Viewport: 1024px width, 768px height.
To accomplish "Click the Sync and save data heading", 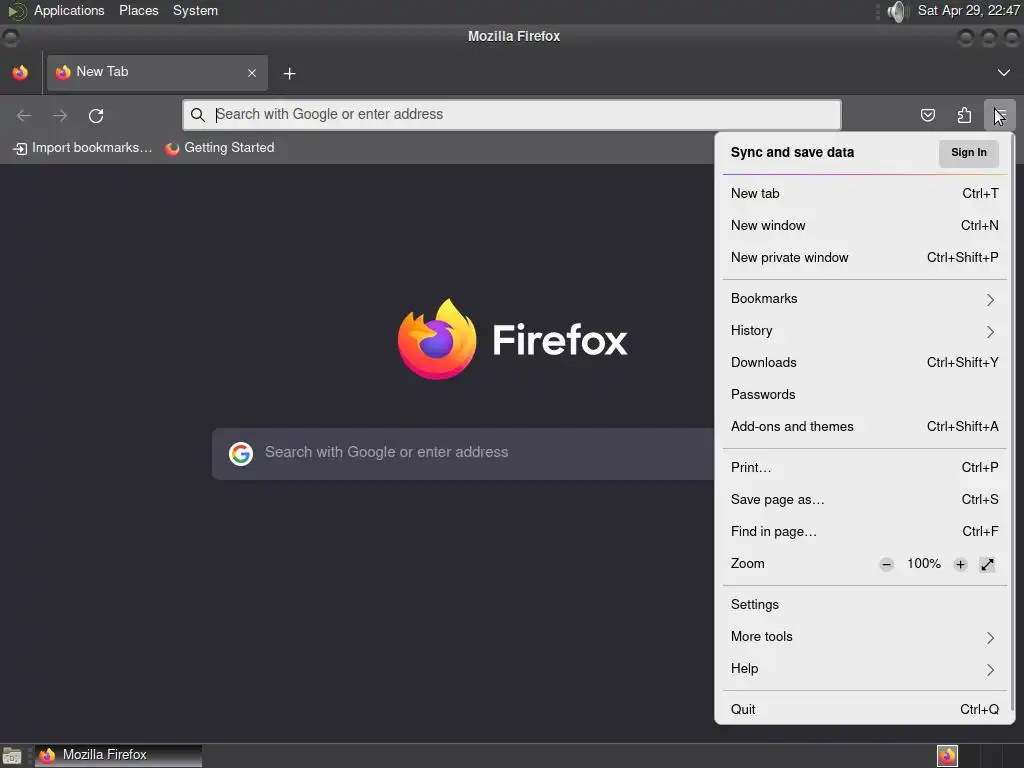I will coord(792,152).
